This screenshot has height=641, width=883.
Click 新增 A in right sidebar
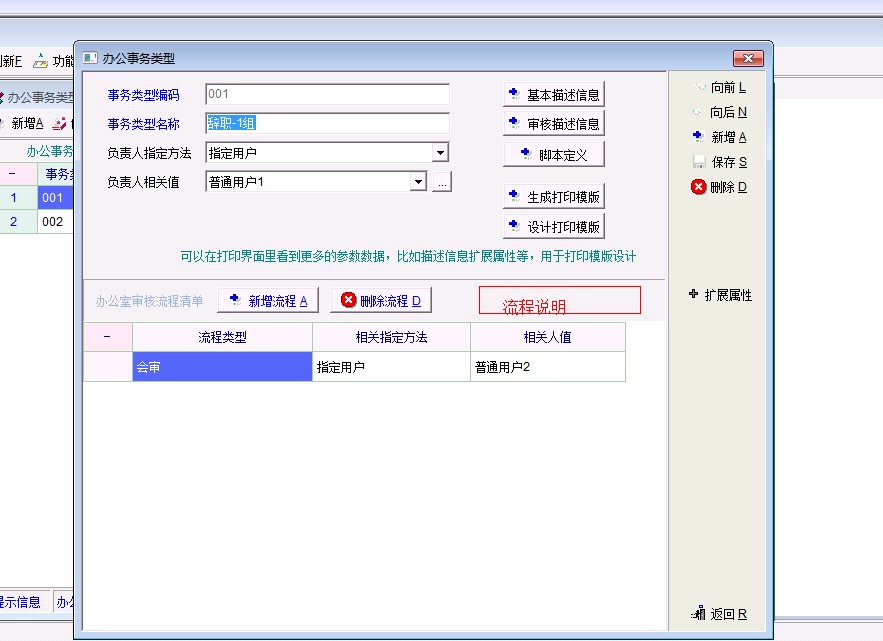click(x=699, y=137)
